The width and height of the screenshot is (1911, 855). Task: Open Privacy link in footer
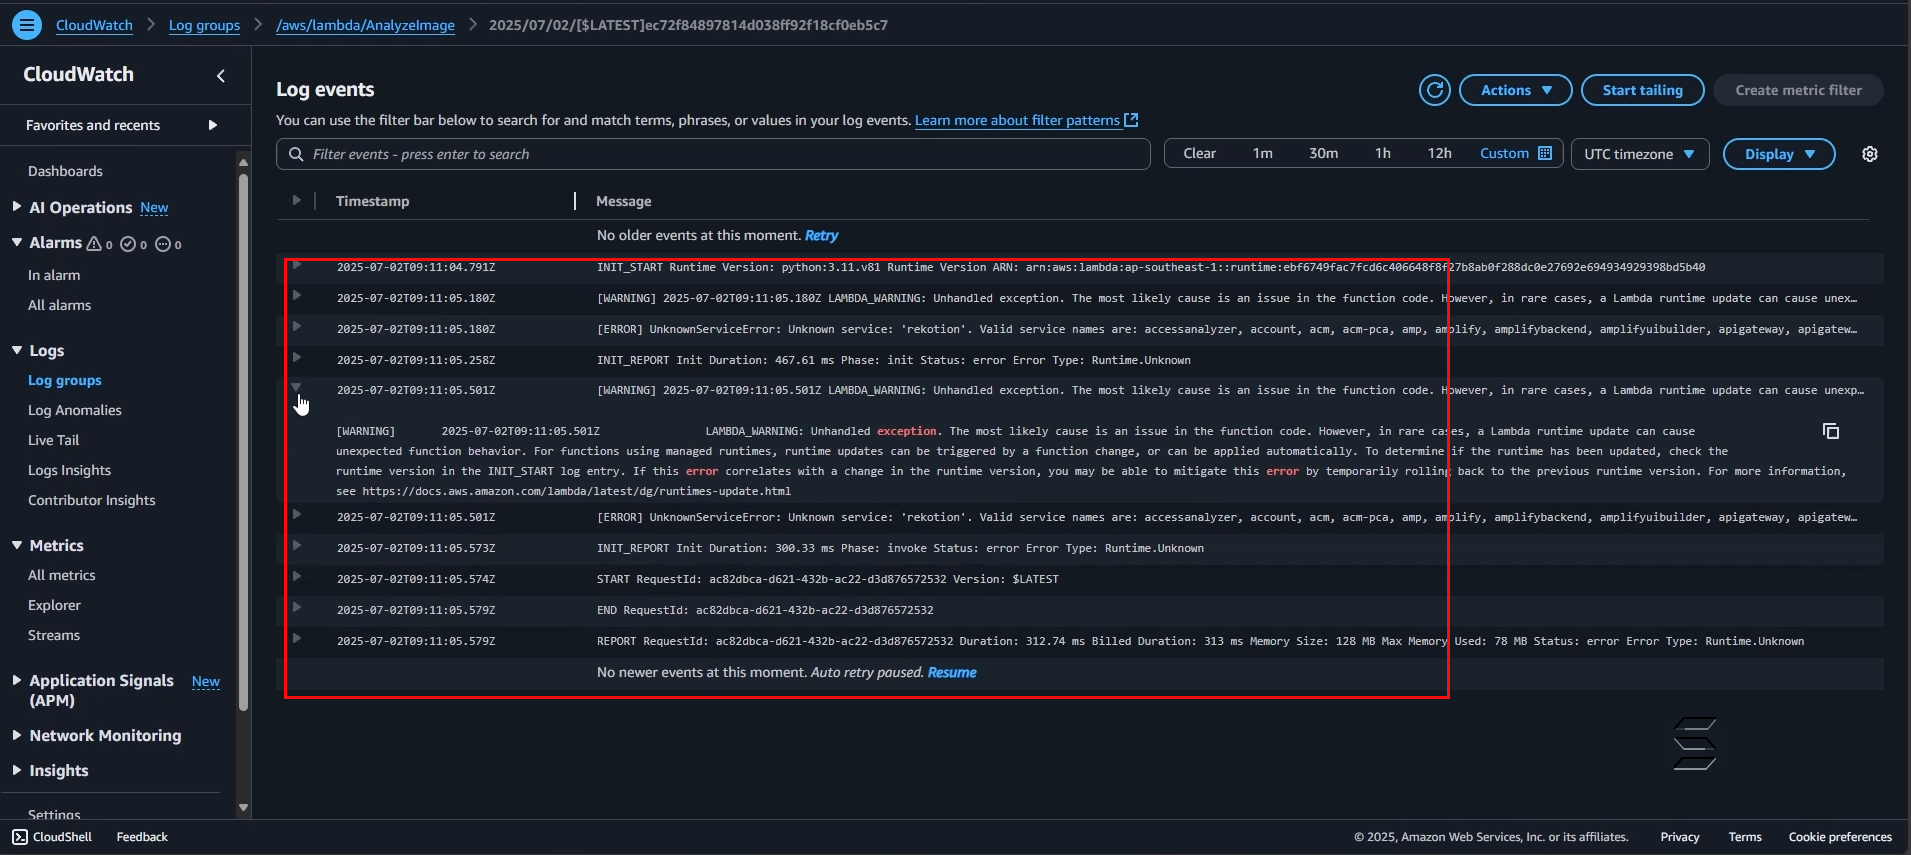point(1680,837)
